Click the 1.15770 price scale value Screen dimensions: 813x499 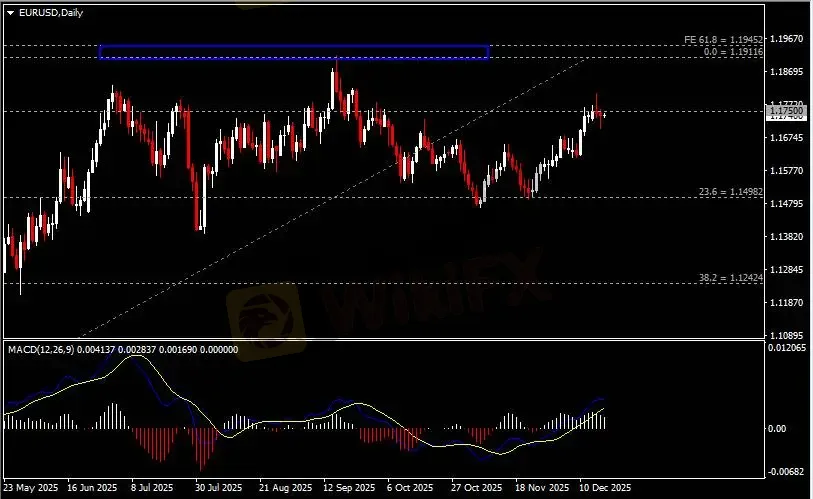click(x=787, y=171)
